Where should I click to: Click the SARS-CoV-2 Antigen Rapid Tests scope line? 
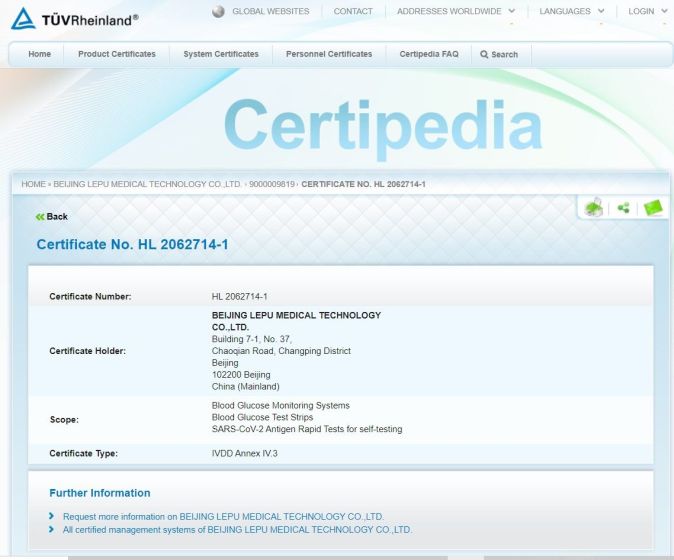click(307, 429)
